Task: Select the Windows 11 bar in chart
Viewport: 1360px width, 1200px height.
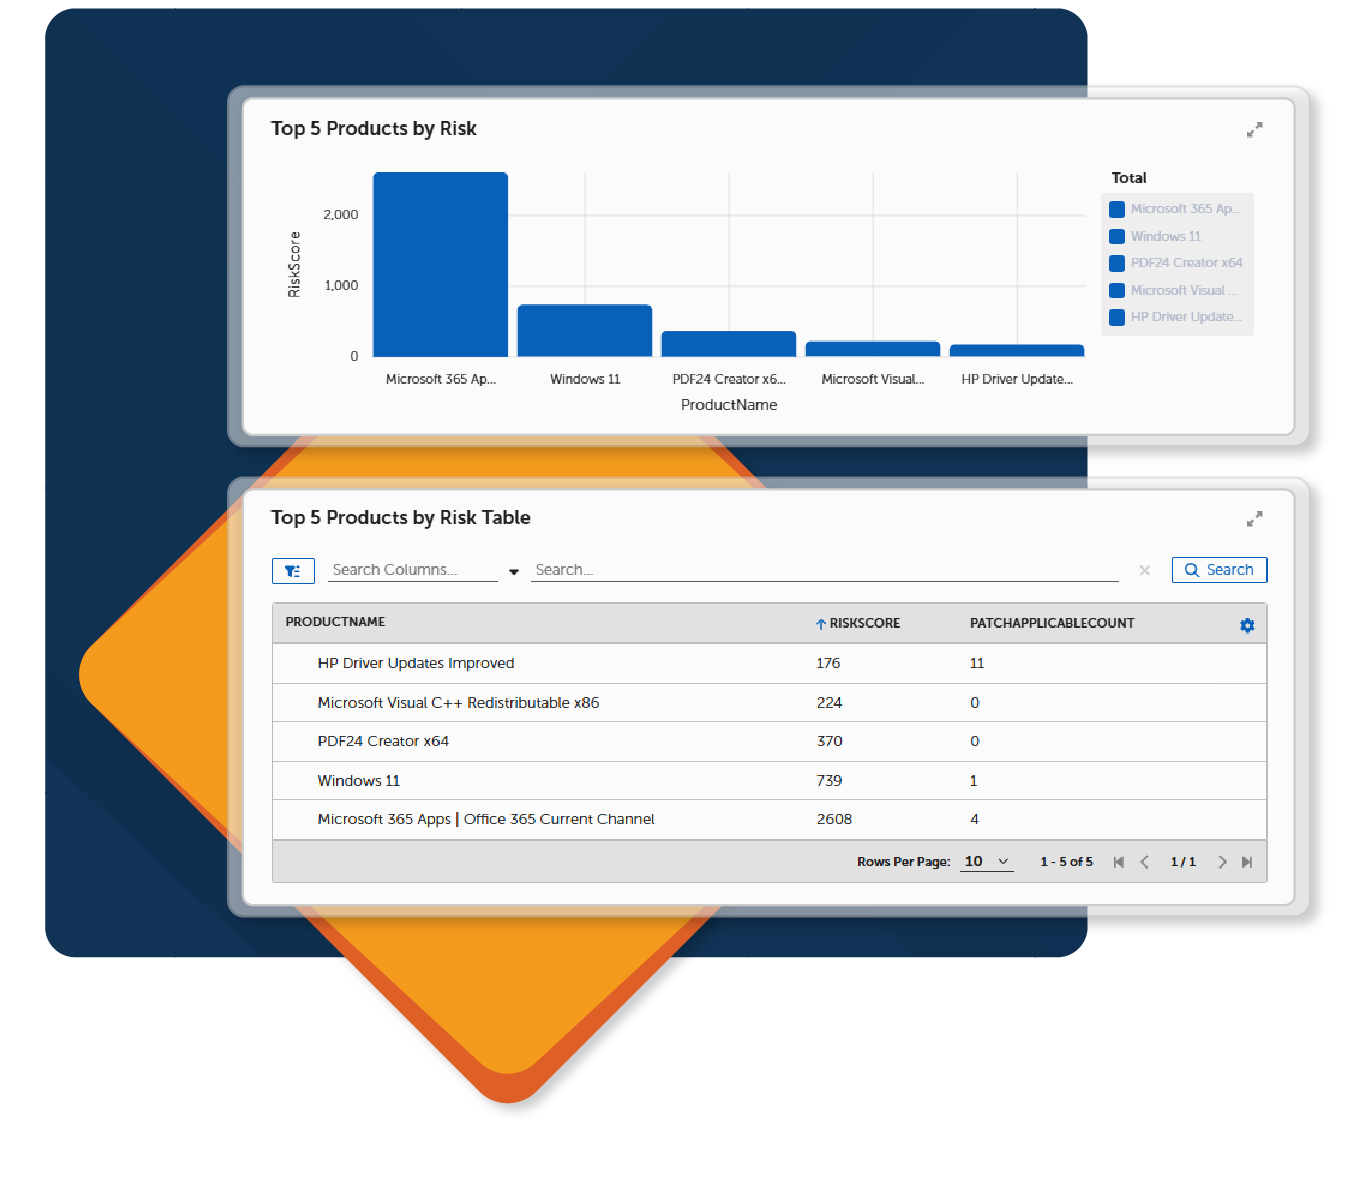Action: [x=585, y=331]
